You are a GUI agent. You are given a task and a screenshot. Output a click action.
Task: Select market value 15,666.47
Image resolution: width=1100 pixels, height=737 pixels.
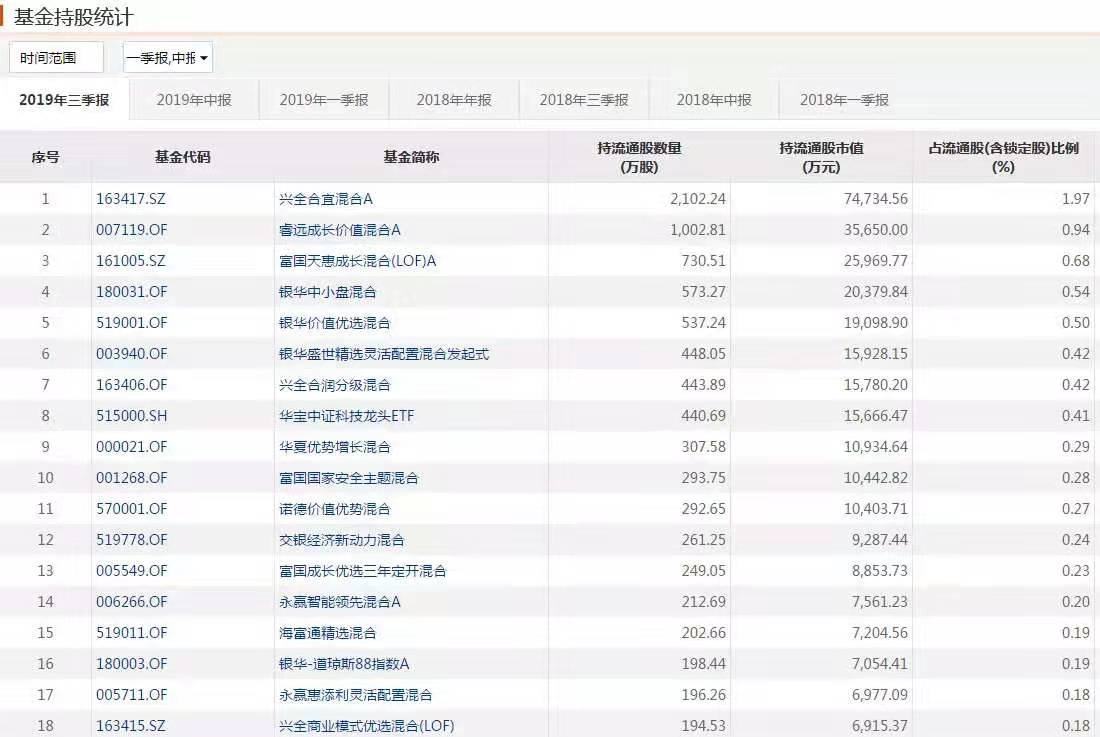(876, 416)
